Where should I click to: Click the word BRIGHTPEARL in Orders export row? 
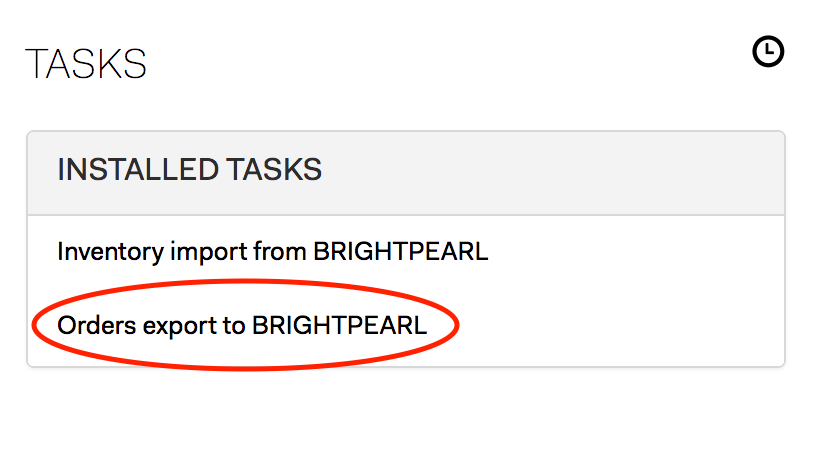pos(339,325)
